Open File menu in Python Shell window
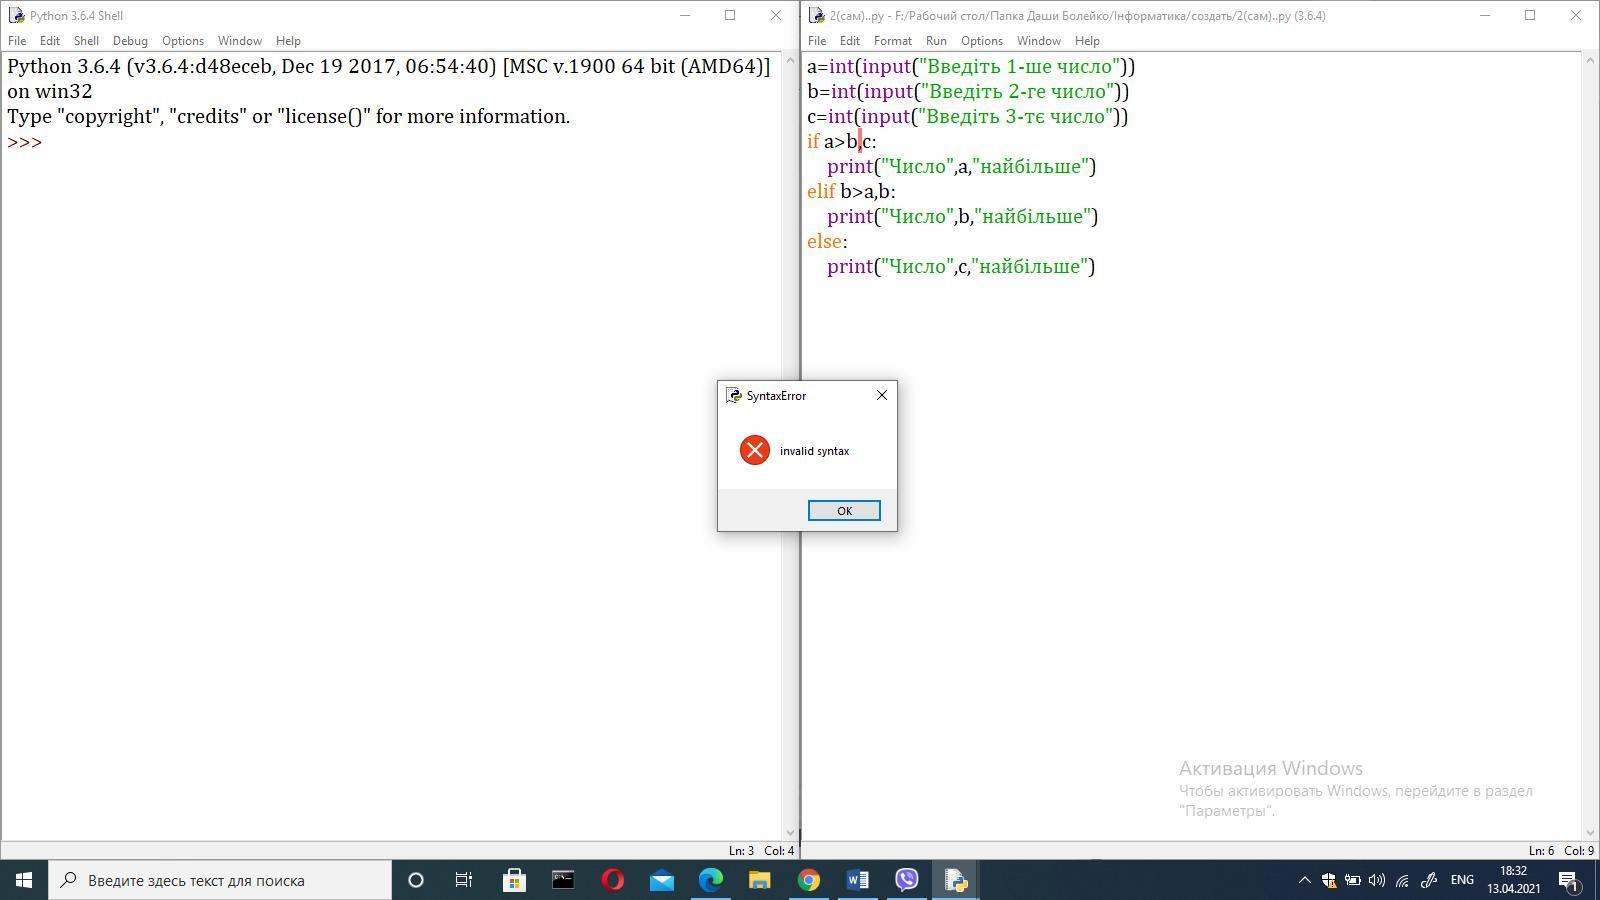Viewport: 1600px width, 900px height. click(x=17, y=41)
